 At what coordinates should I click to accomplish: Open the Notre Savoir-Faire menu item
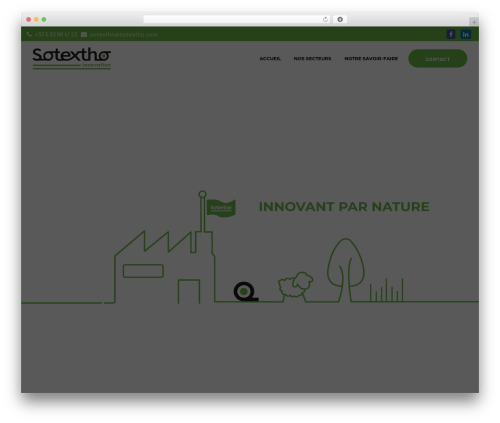(371, 59)
